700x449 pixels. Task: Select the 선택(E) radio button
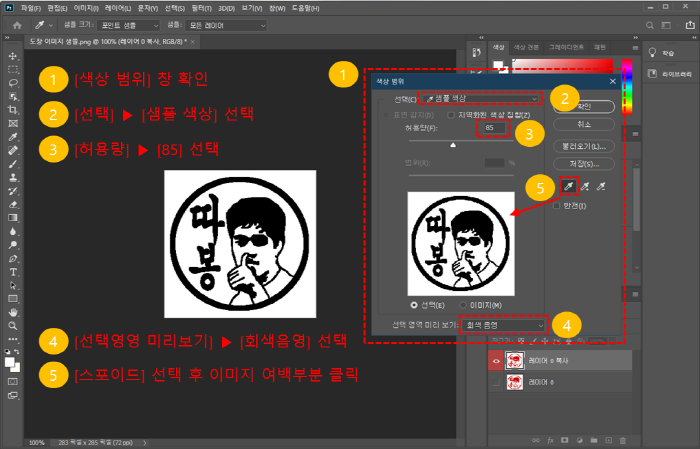414,305
